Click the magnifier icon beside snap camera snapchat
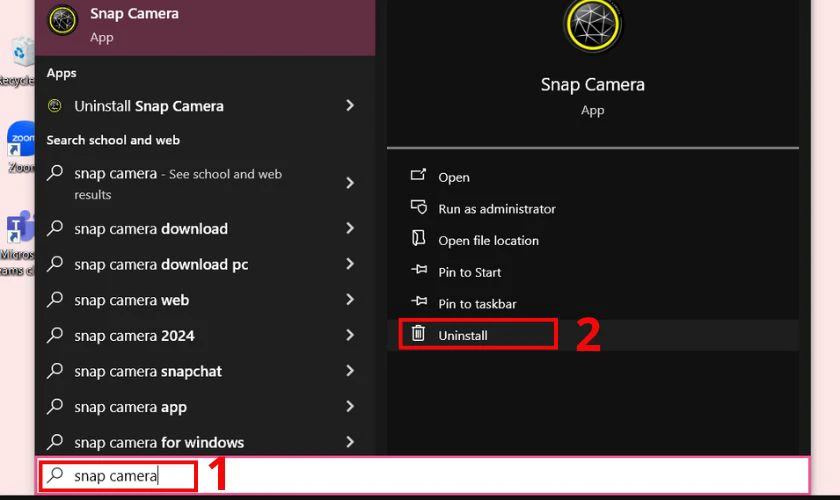Viewport: 840px width, 500px height. [x=55, y=371]
